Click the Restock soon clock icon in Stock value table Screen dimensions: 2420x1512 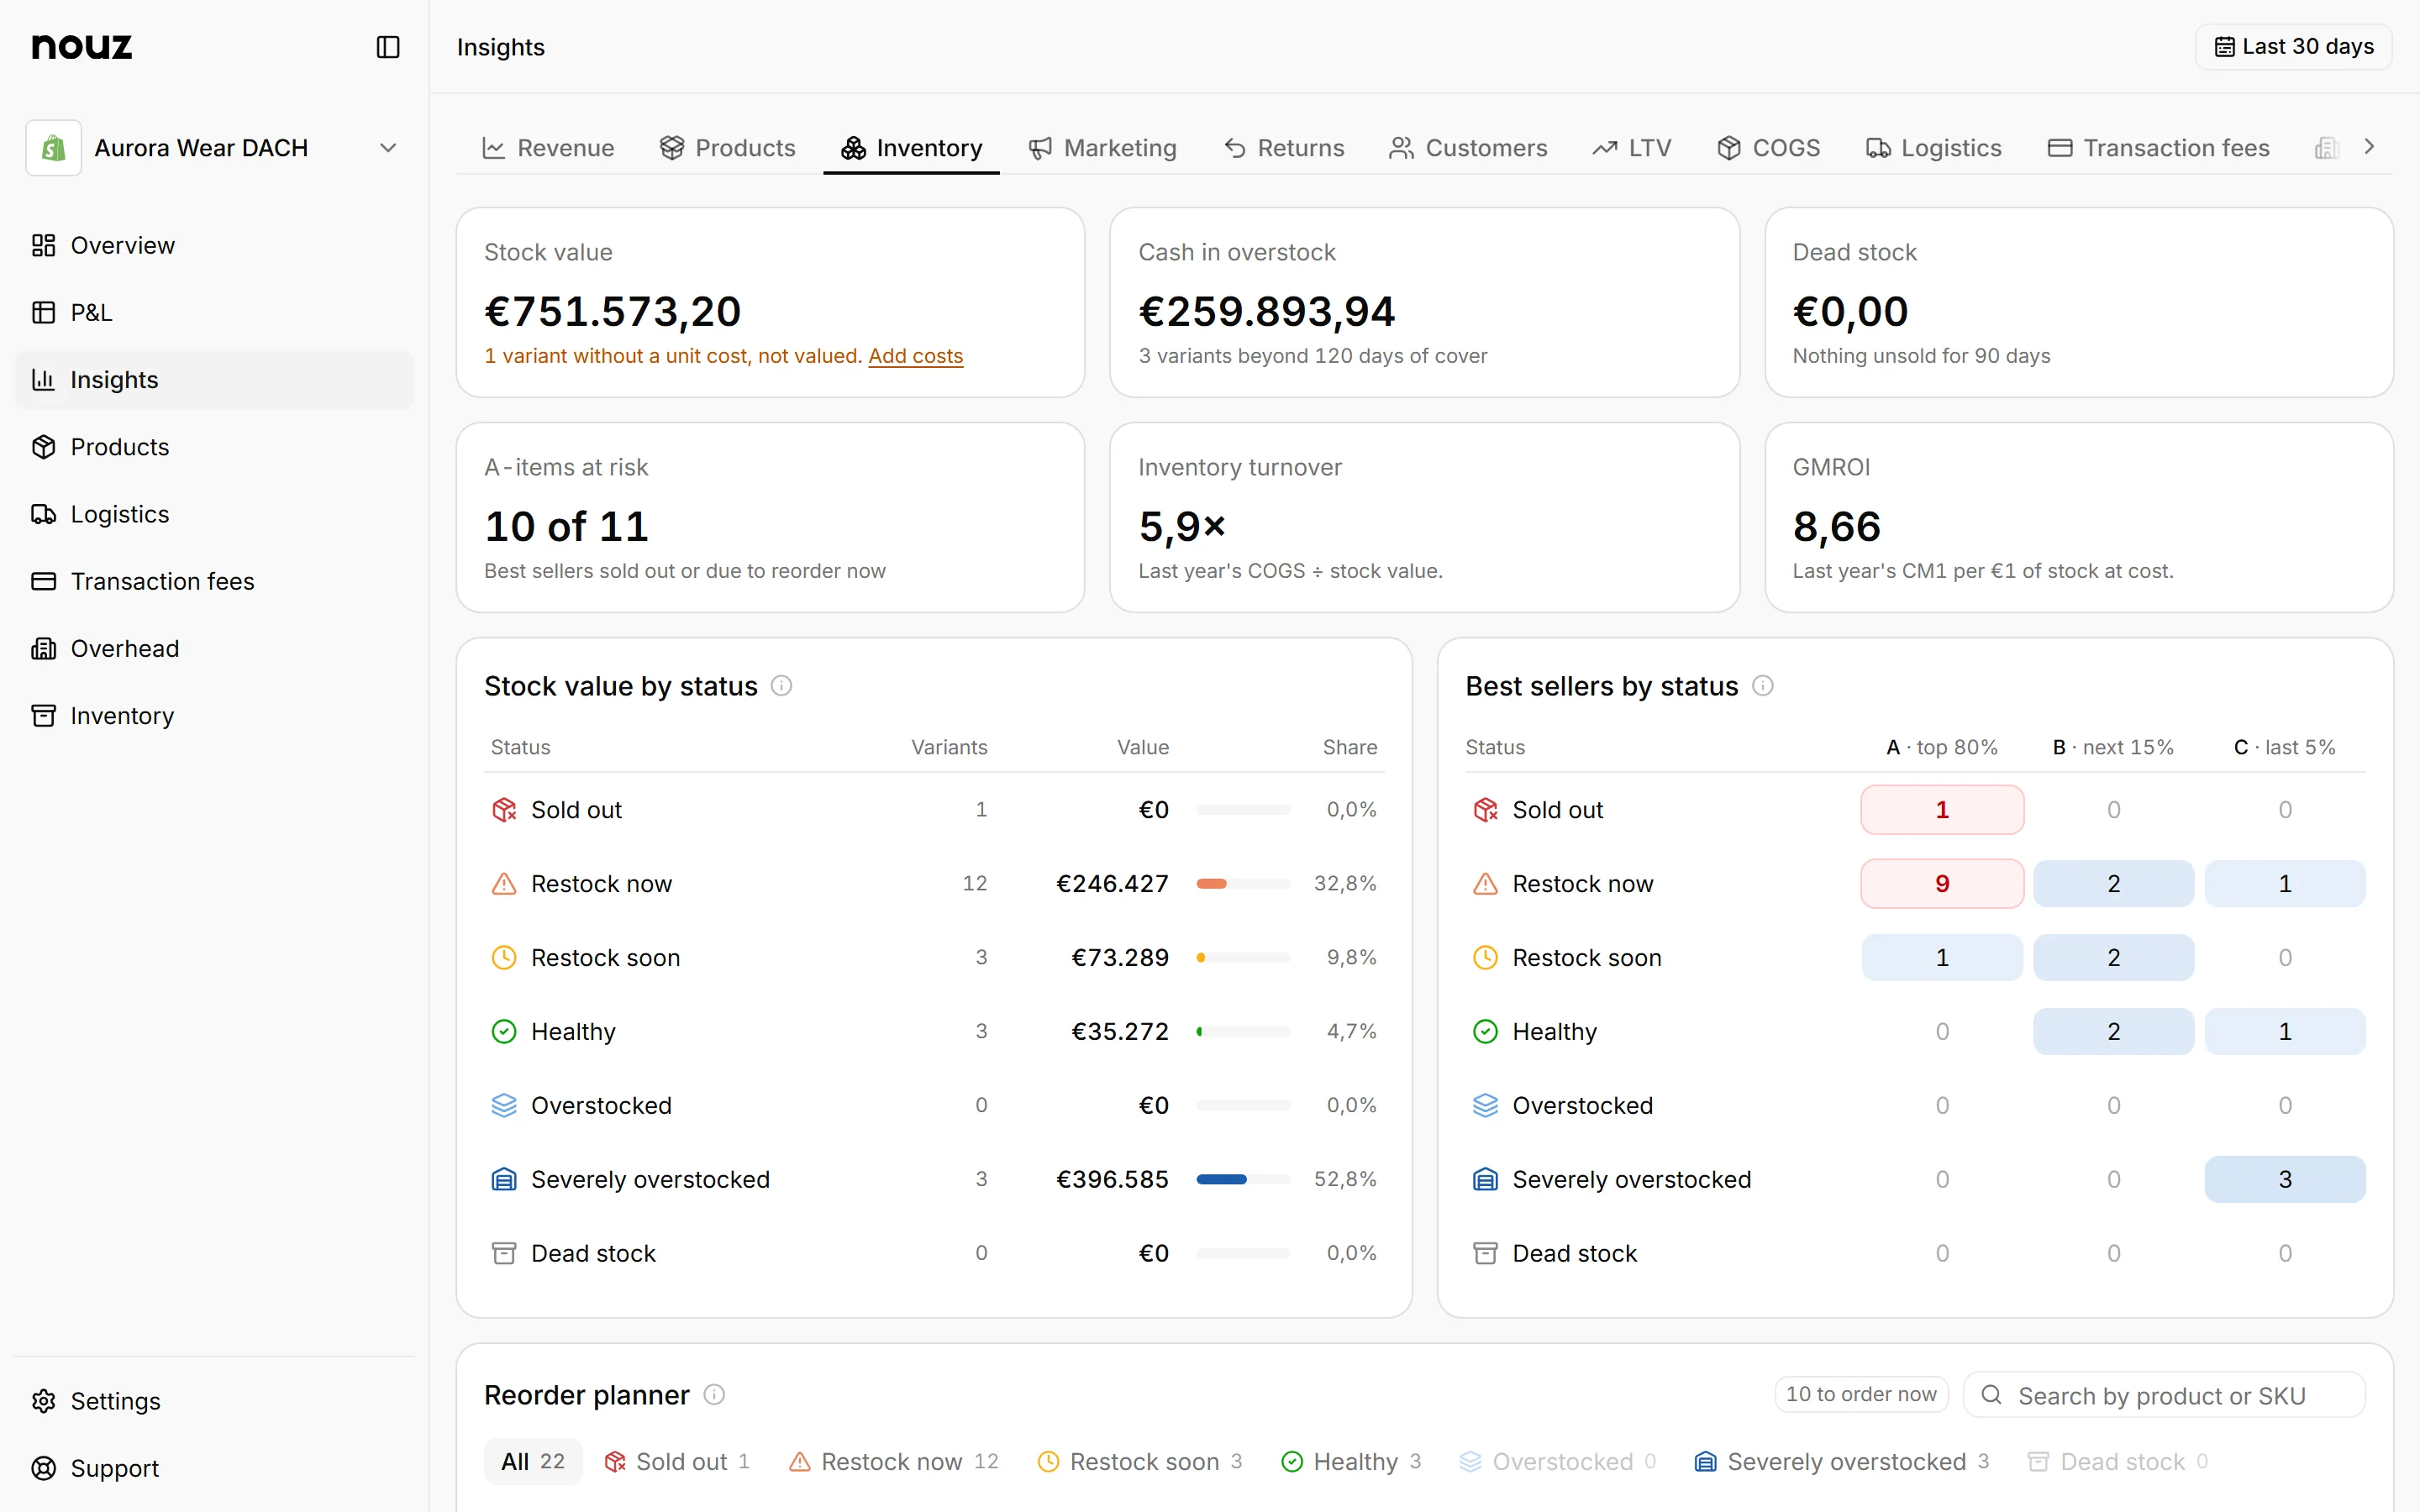coord(504,958)
